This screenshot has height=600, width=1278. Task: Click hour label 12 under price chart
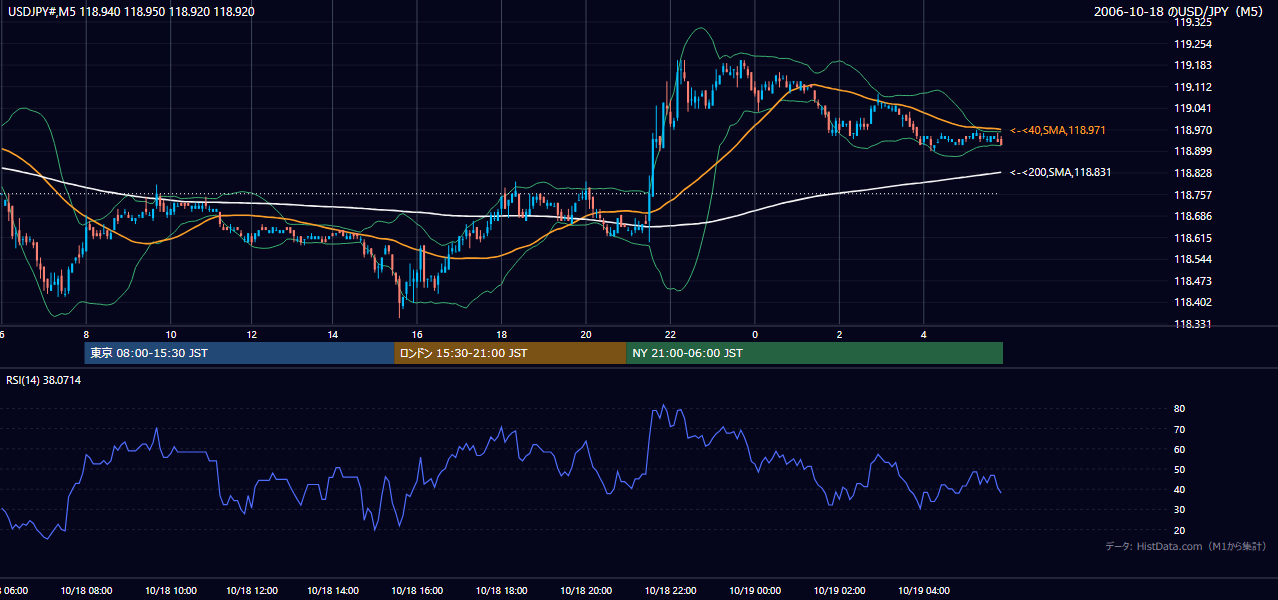point(252,334)
